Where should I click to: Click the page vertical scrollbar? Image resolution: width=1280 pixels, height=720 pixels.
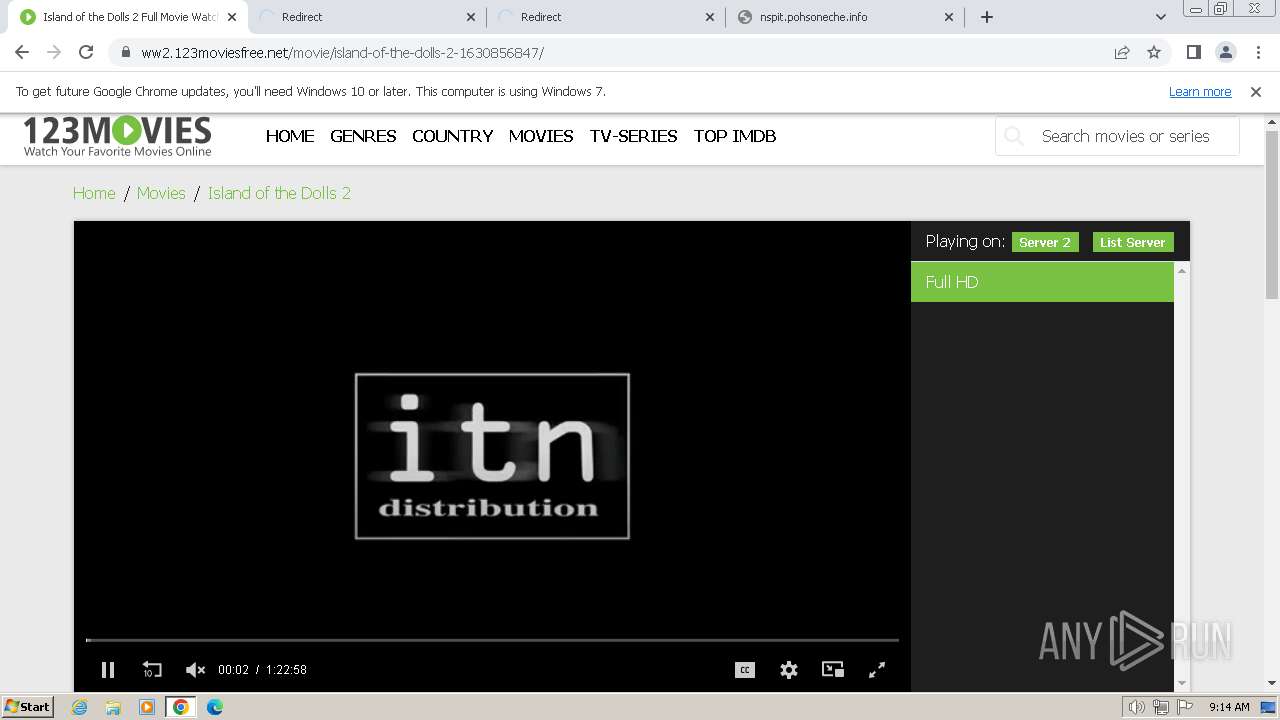coord(1272,215)
